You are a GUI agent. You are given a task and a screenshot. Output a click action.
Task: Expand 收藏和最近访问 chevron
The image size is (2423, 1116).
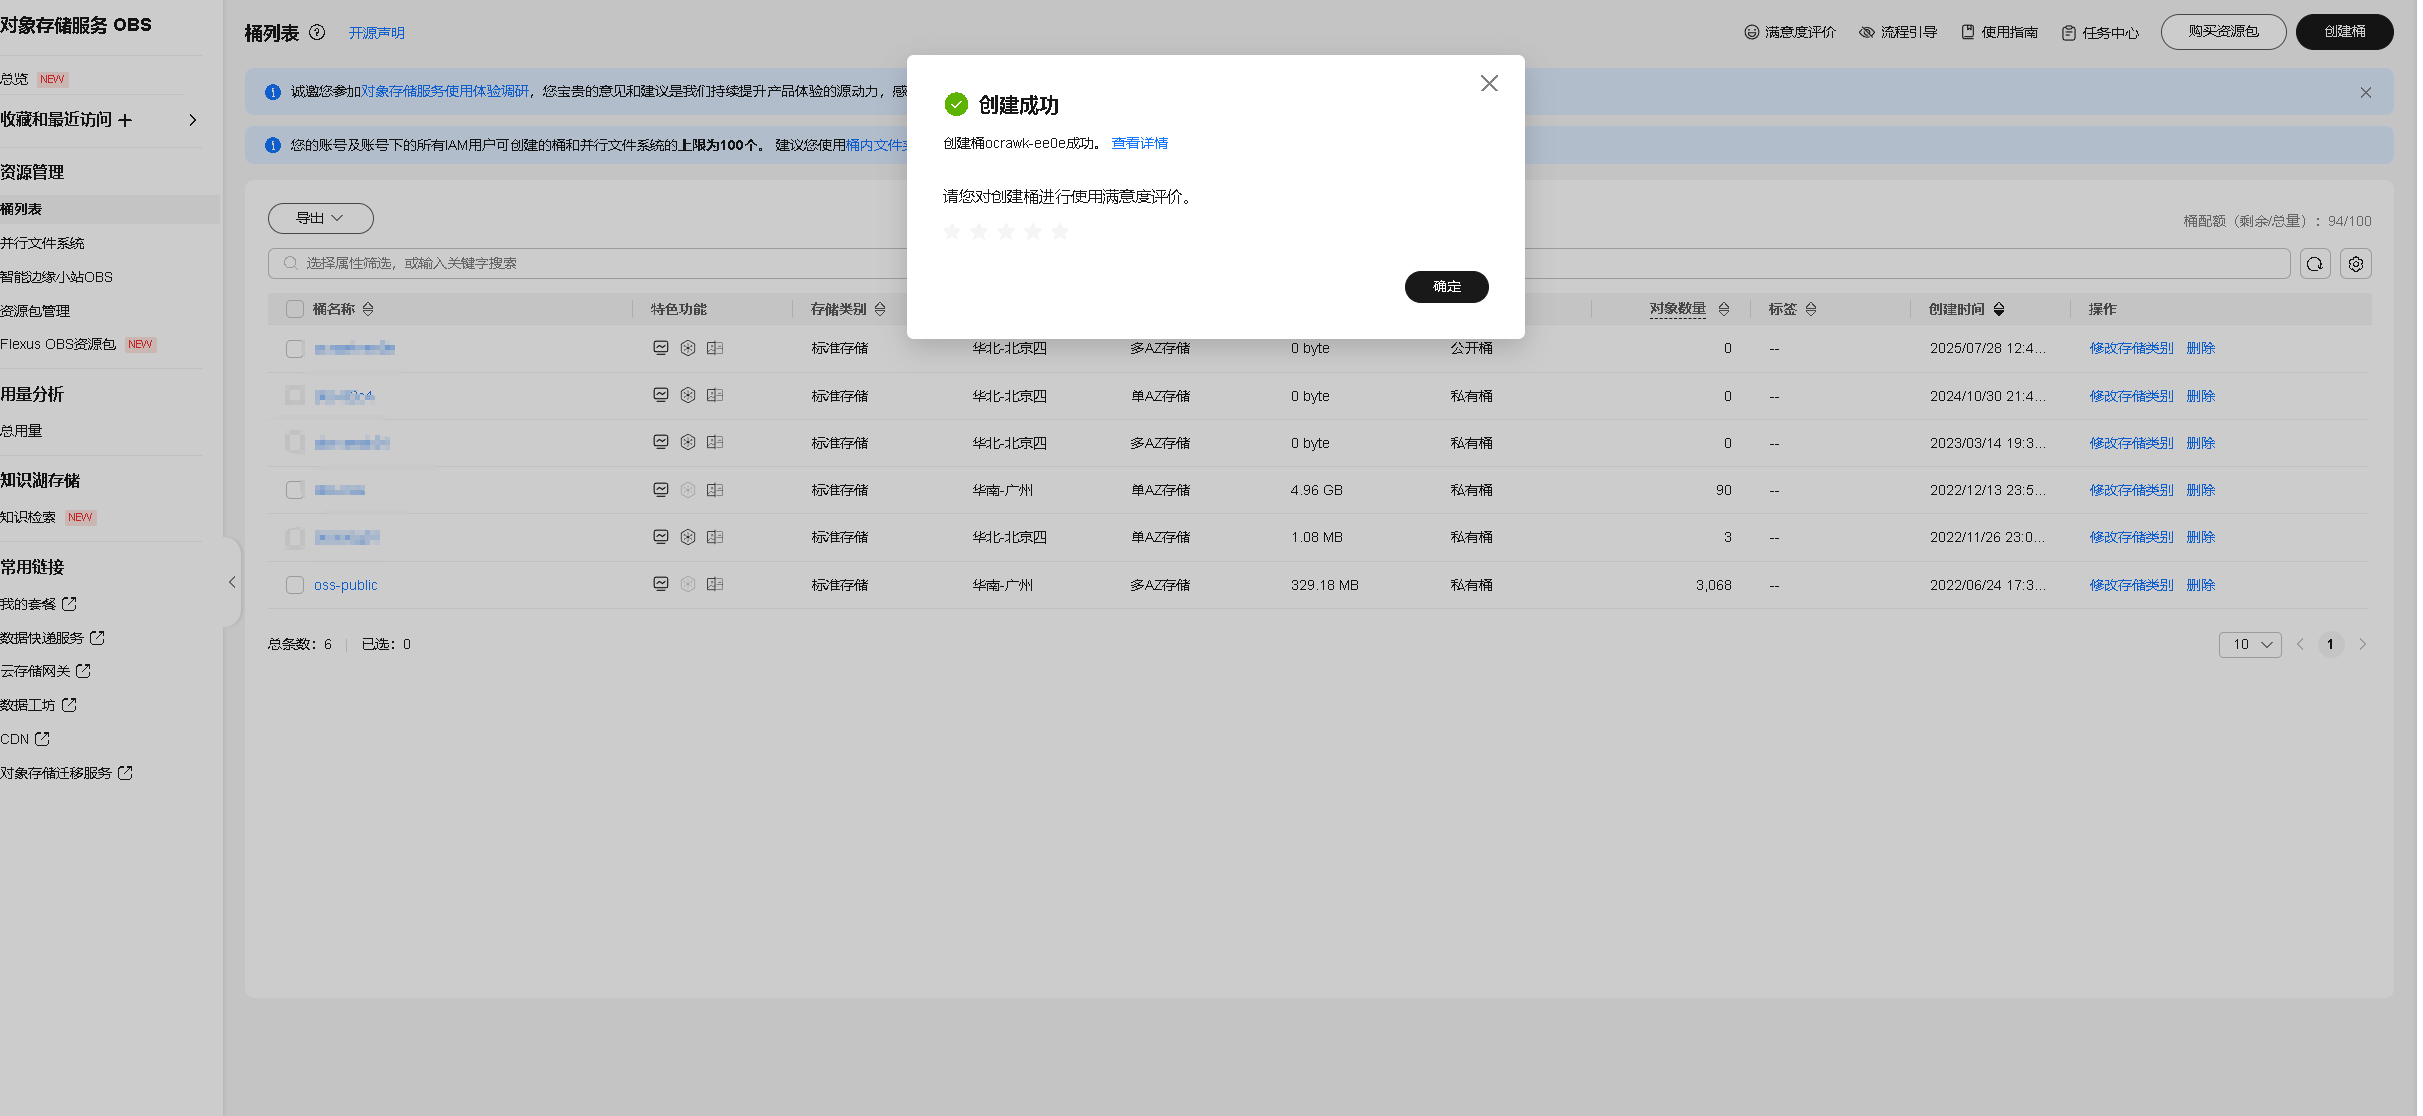click(193, 120)
